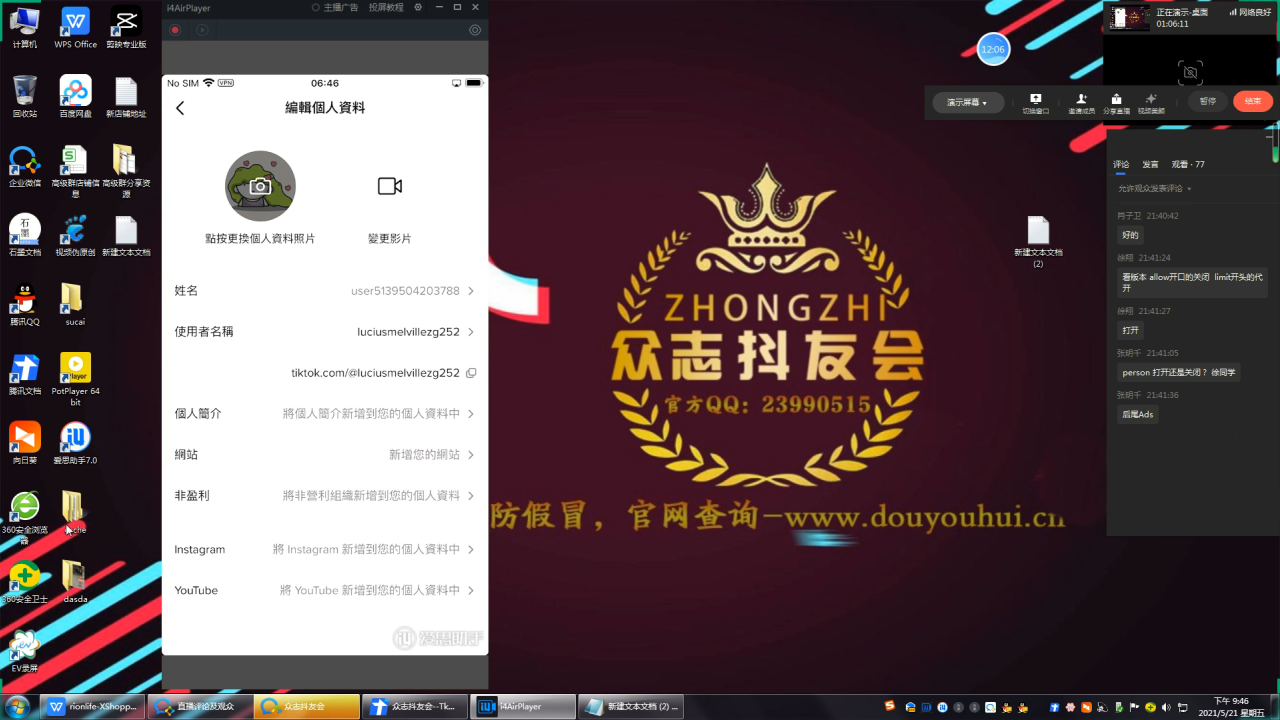Switch to the 评论 comments tab
1280x720 pixels.
click(1121, 164)
